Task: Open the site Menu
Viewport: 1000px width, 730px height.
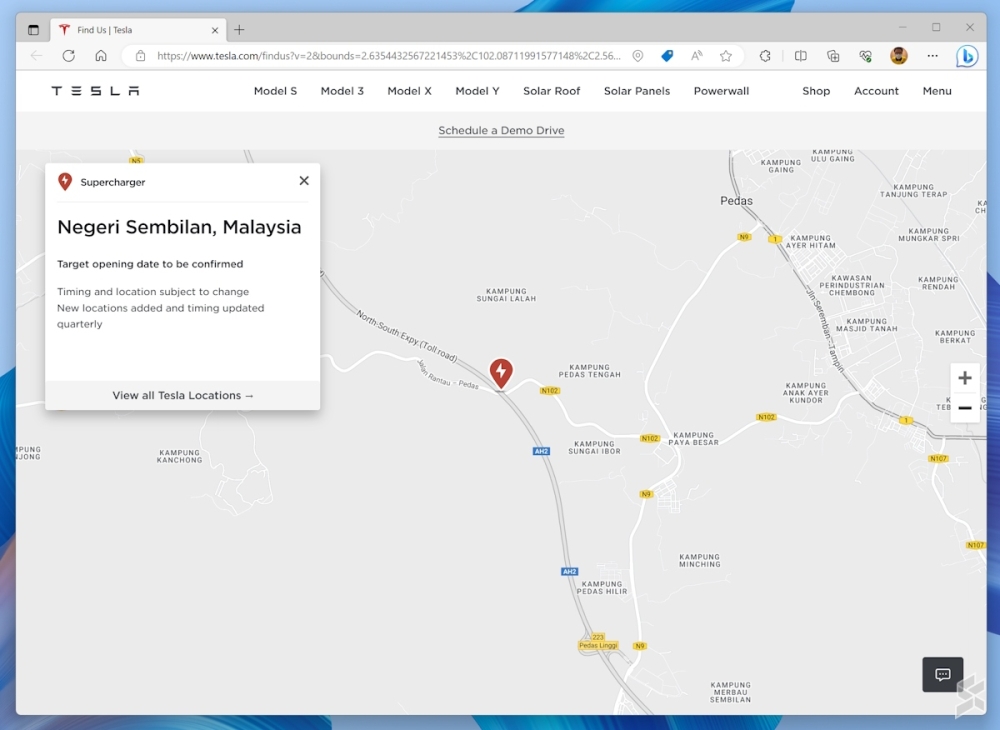Action: point(937,91)
